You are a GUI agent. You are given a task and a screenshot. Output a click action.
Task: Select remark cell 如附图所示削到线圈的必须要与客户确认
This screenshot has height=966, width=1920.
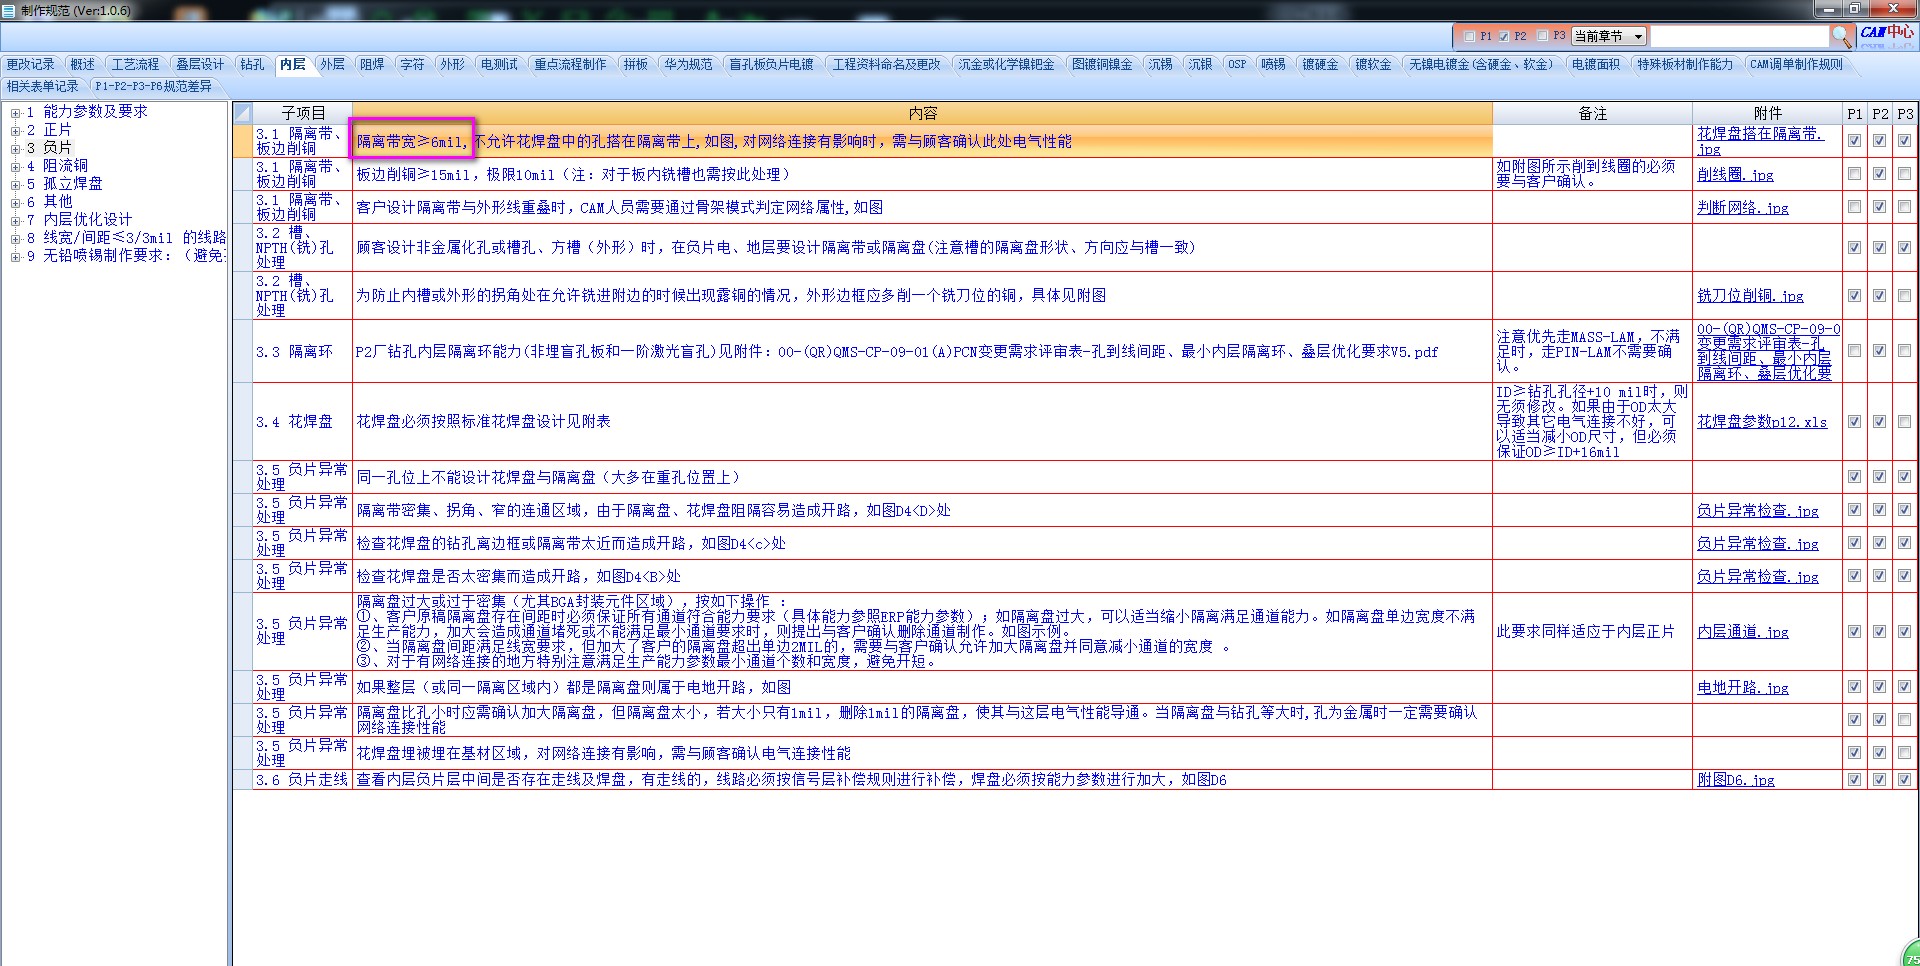click(x=1592, y=174)
